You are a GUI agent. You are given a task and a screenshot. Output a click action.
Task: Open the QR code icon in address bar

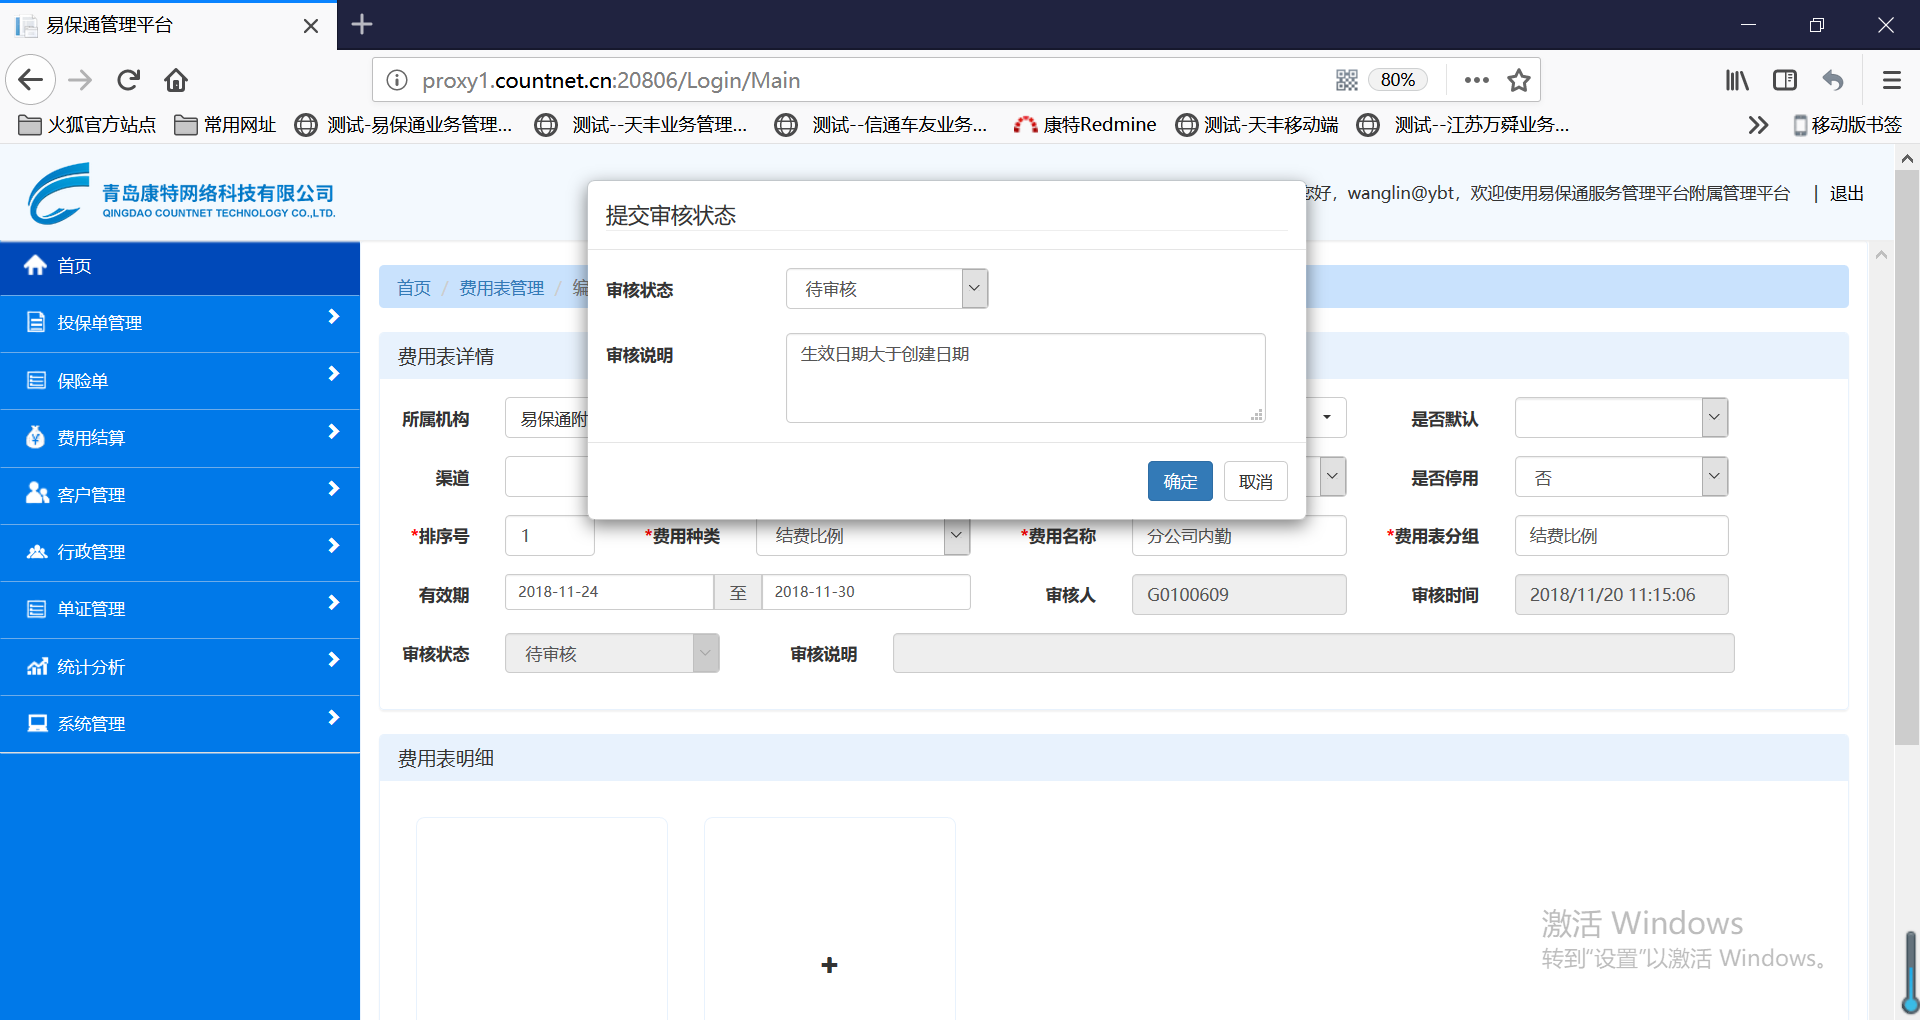[x=1347, y=80]
